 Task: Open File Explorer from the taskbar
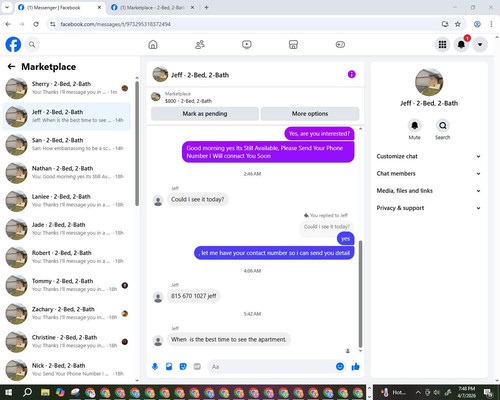pos(45,392)
